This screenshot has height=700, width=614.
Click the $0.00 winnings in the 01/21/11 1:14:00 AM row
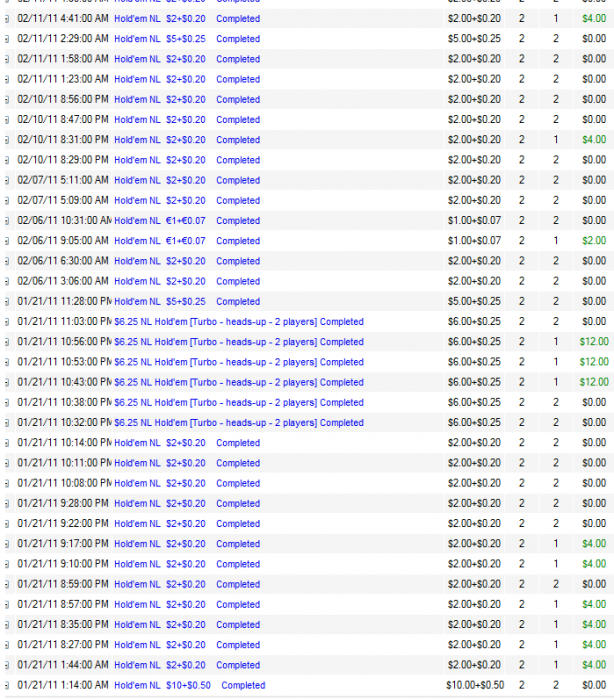coord(594,685)
